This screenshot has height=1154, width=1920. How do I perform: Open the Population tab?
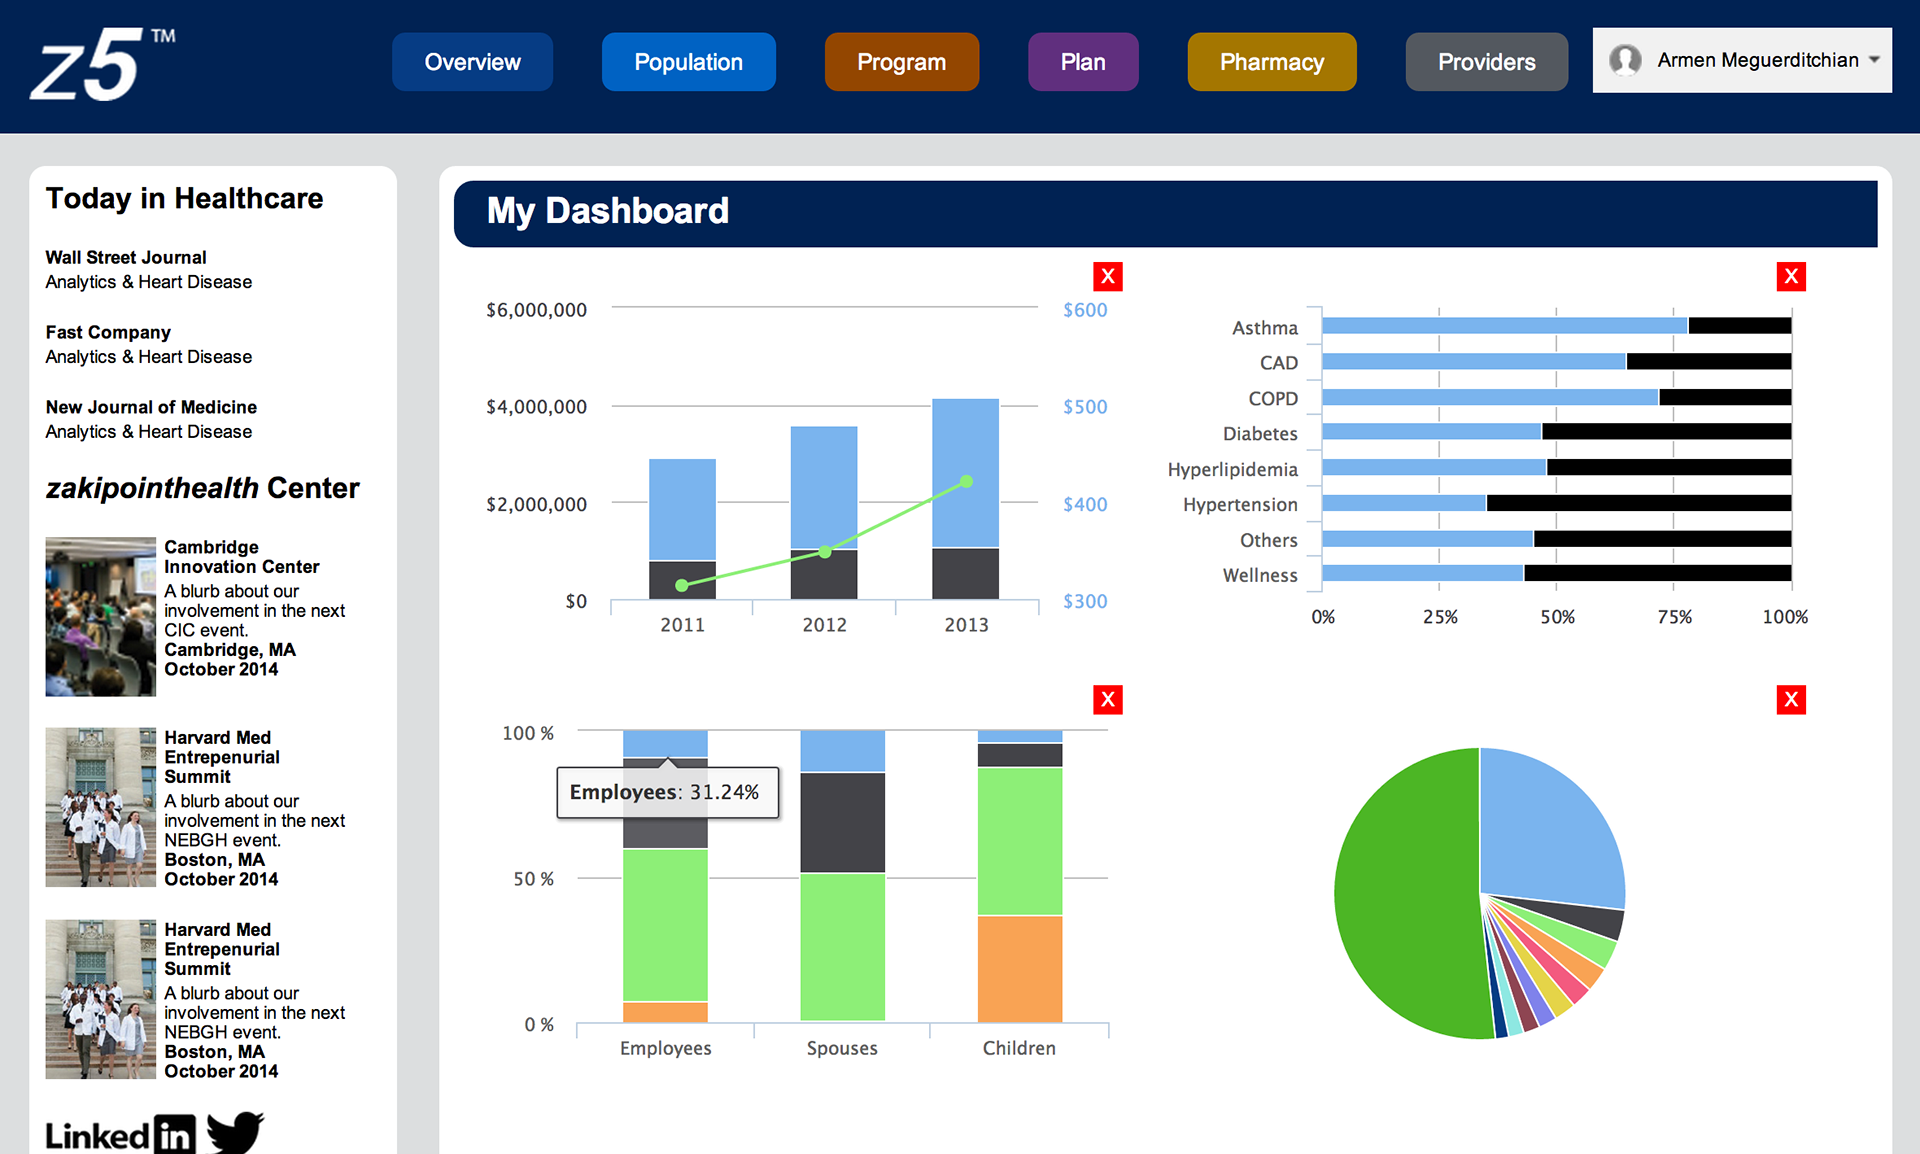[x=688, y=62]
